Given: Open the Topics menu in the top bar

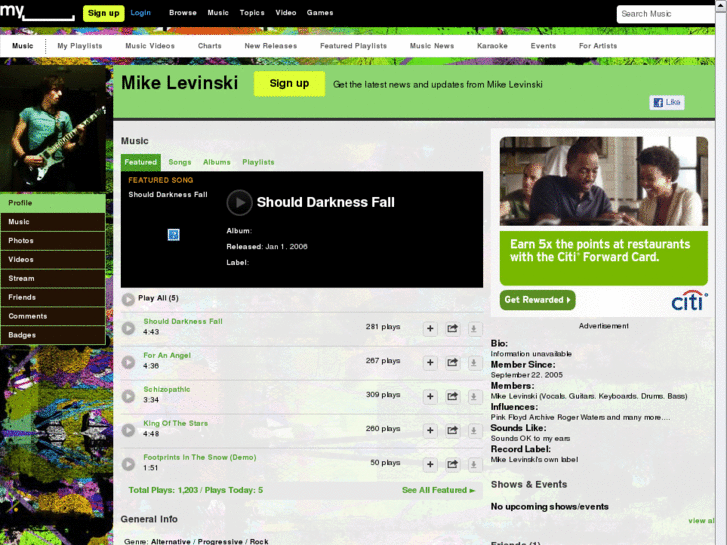Looking at the screenshot, I should click(252, 13).
